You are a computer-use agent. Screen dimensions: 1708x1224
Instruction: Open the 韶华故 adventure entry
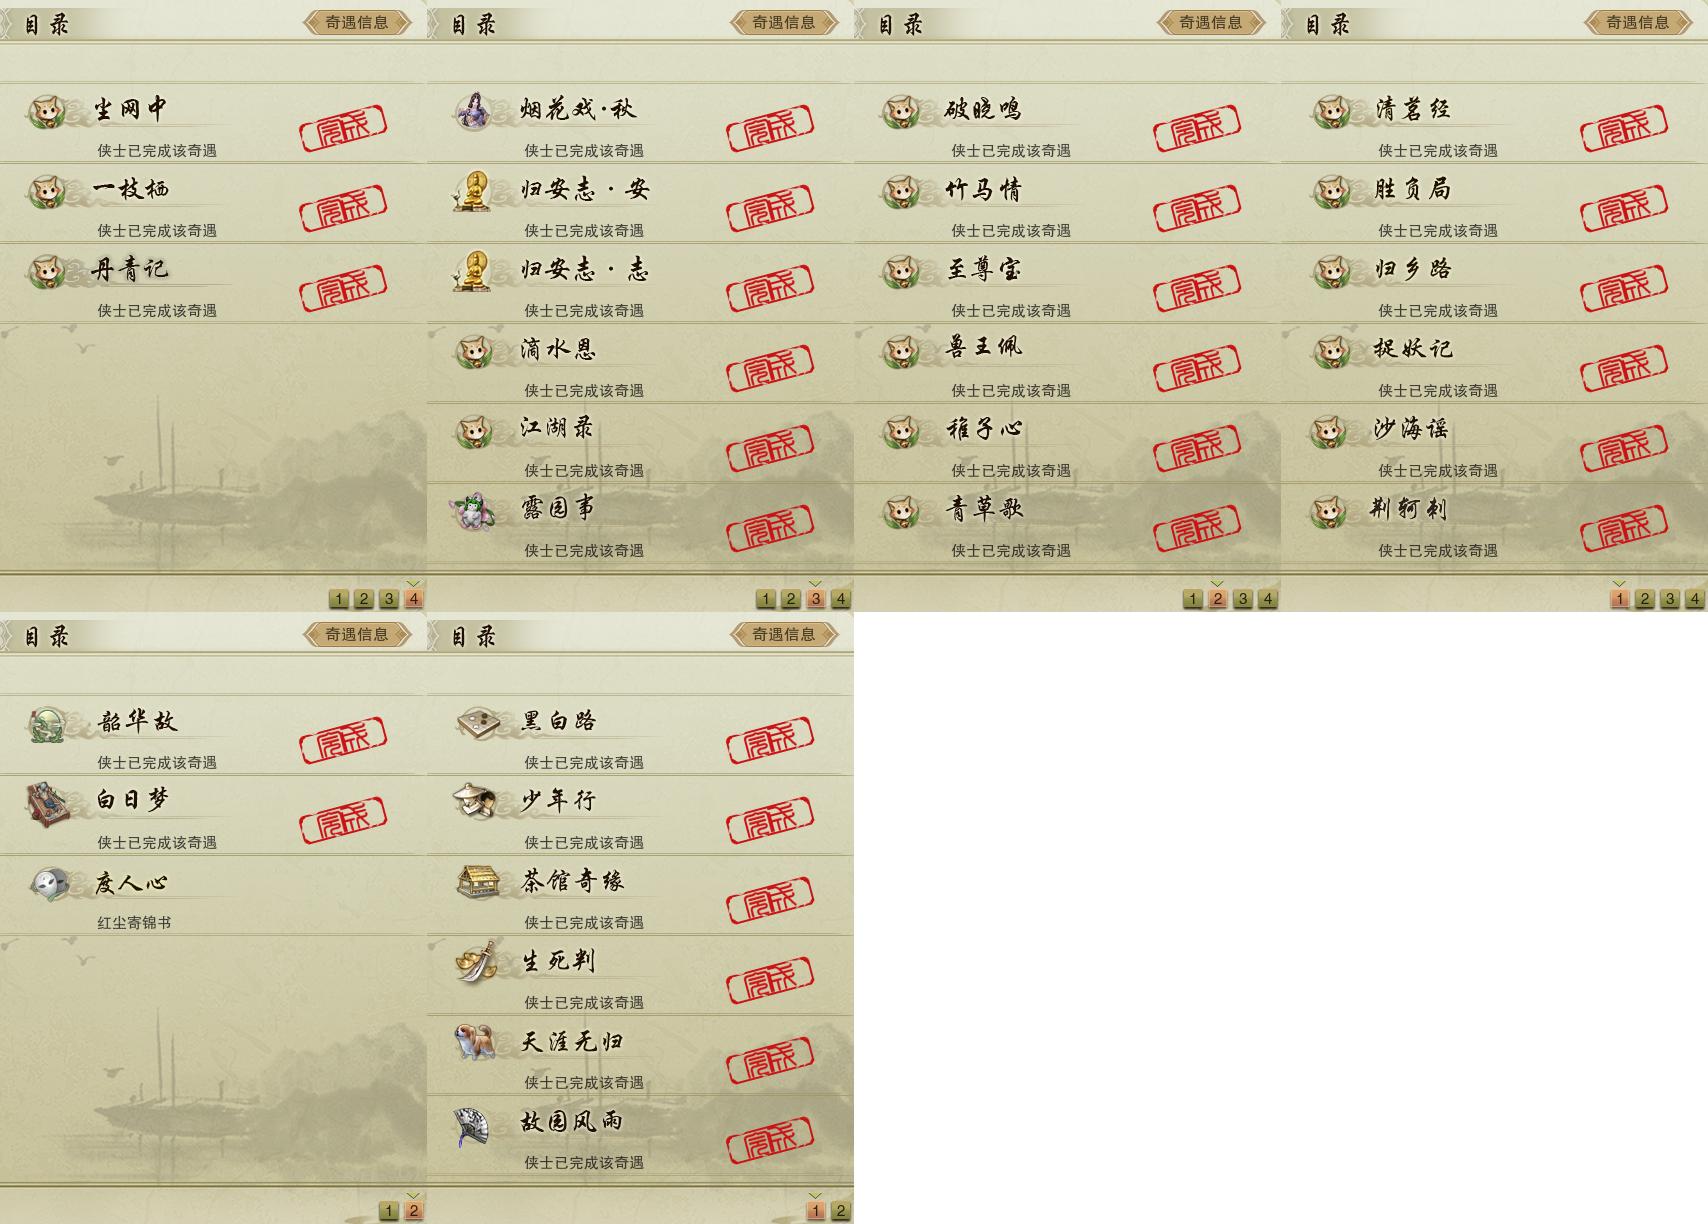(213, 735)
